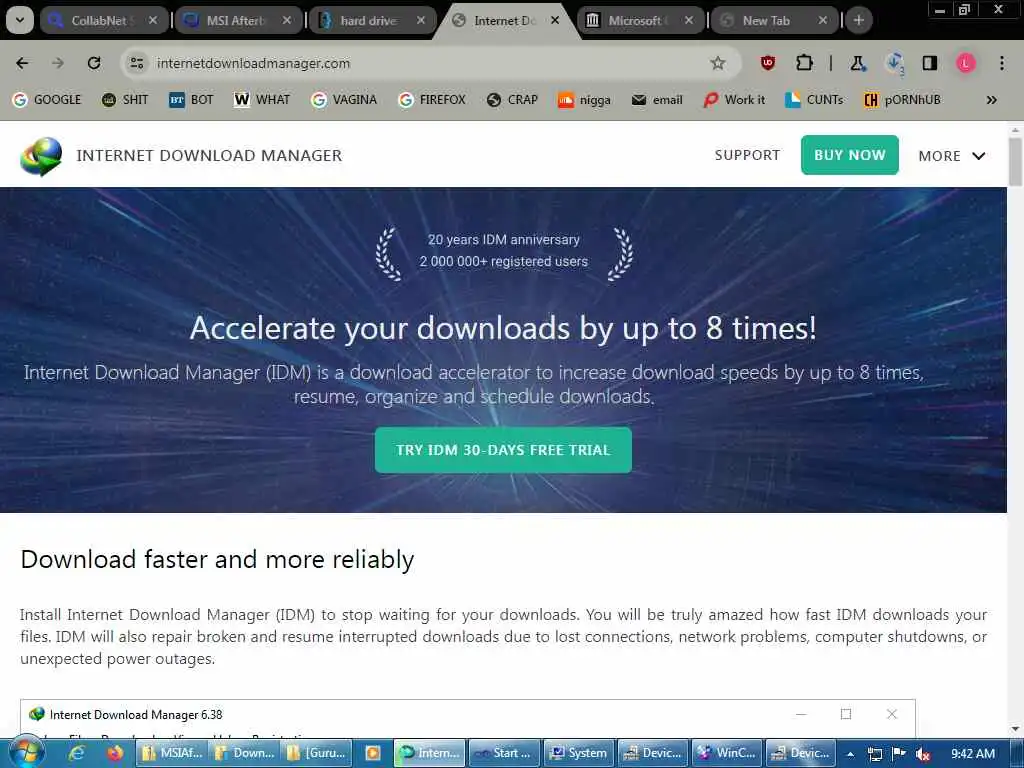Switch to the CollabNet tab
The width and height of the screenshot is (1024, 768).
pyautogui.click(x=102, y=20)
